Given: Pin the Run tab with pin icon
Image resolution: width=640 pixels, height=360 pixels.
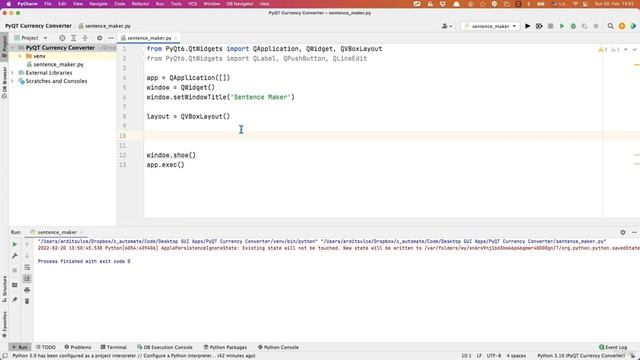Looking at the screenshot, I should click(x=15, y=300).
